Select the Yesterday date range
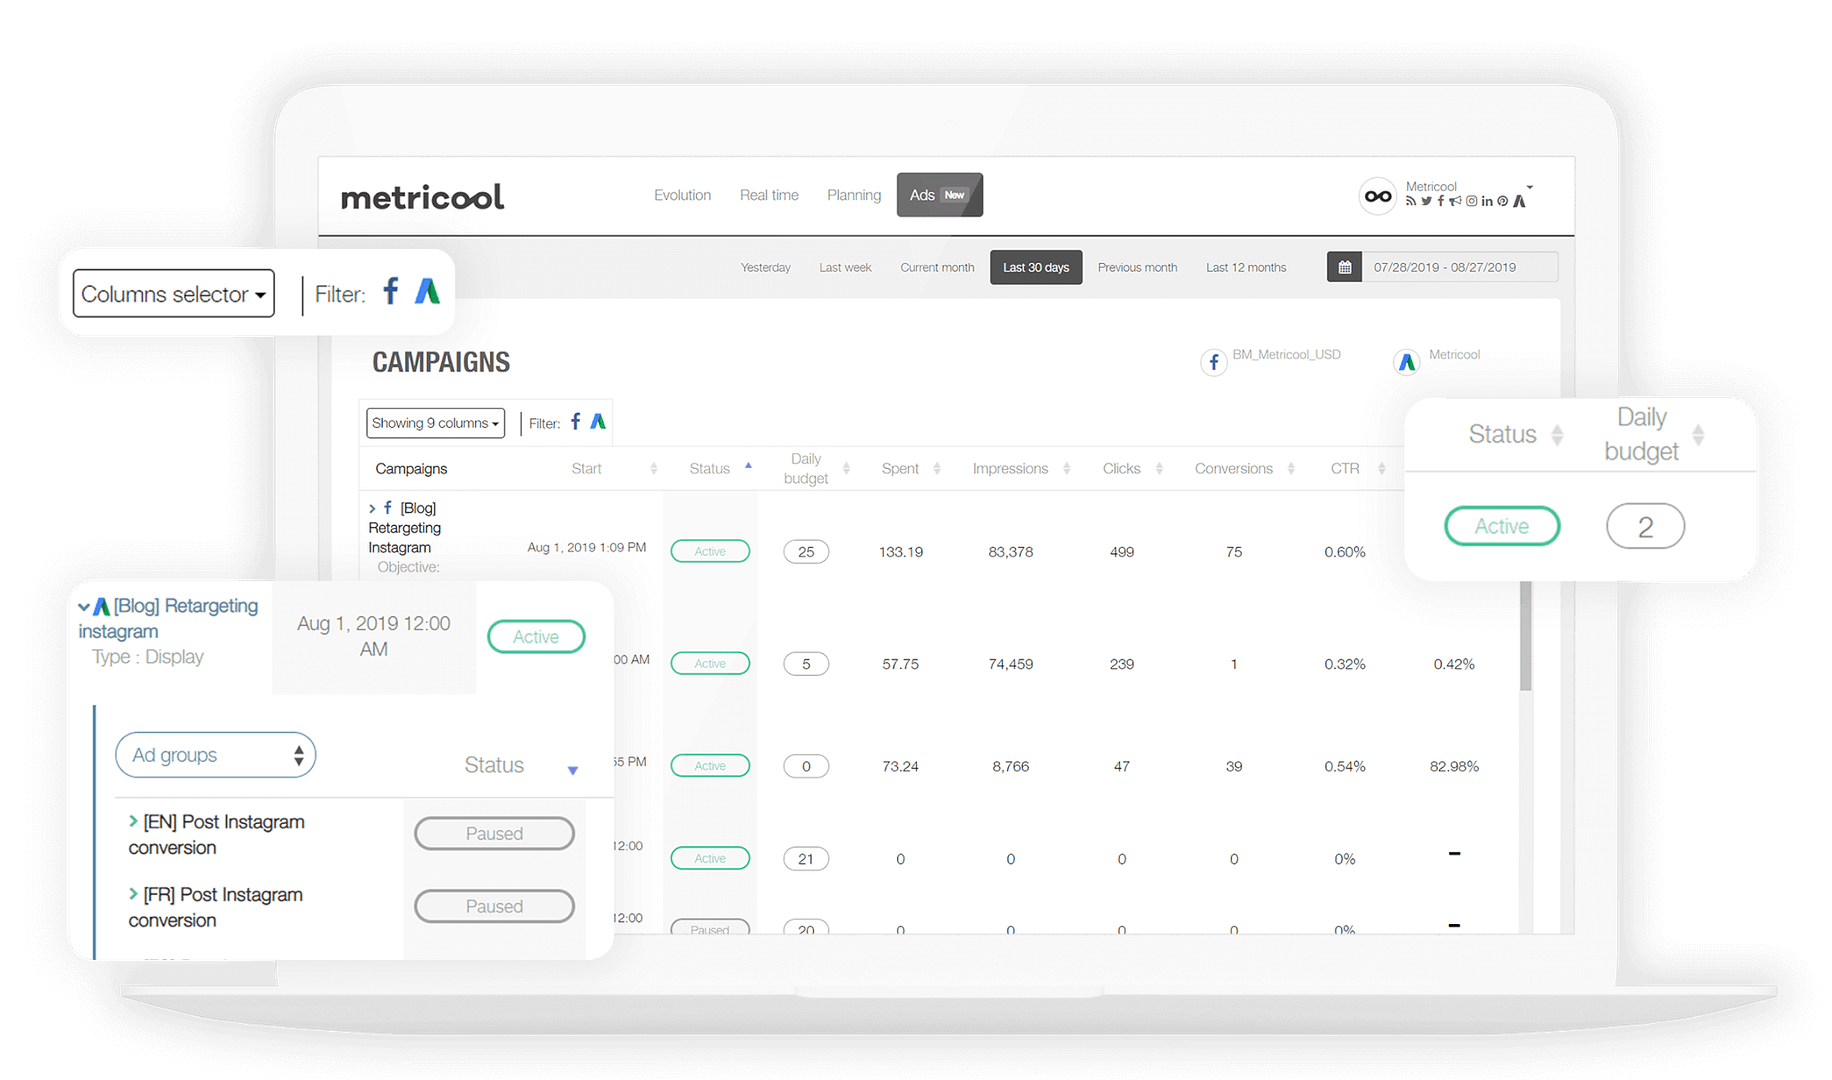The height and width of the screenshot is (1080, 1832). (765, 267)
